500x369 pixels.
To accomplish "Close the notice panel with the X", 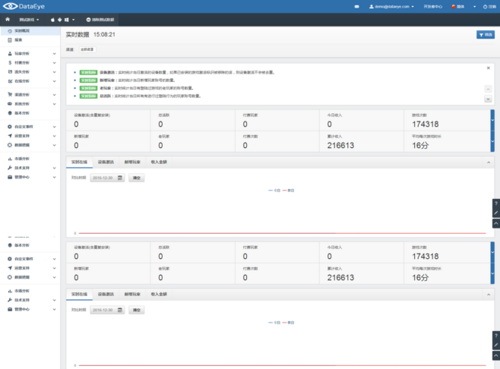I will tap(488, 68).
